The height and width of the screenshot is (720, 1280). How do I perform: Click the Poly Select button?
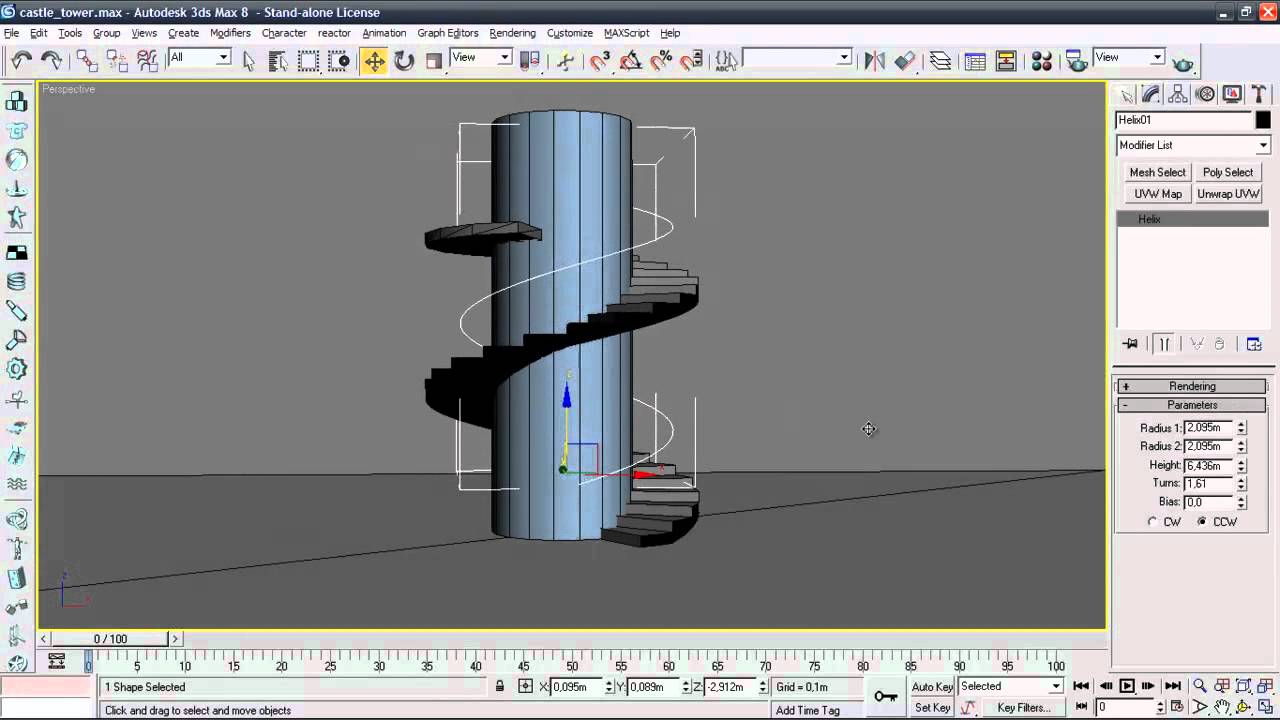coord(1228,172)
